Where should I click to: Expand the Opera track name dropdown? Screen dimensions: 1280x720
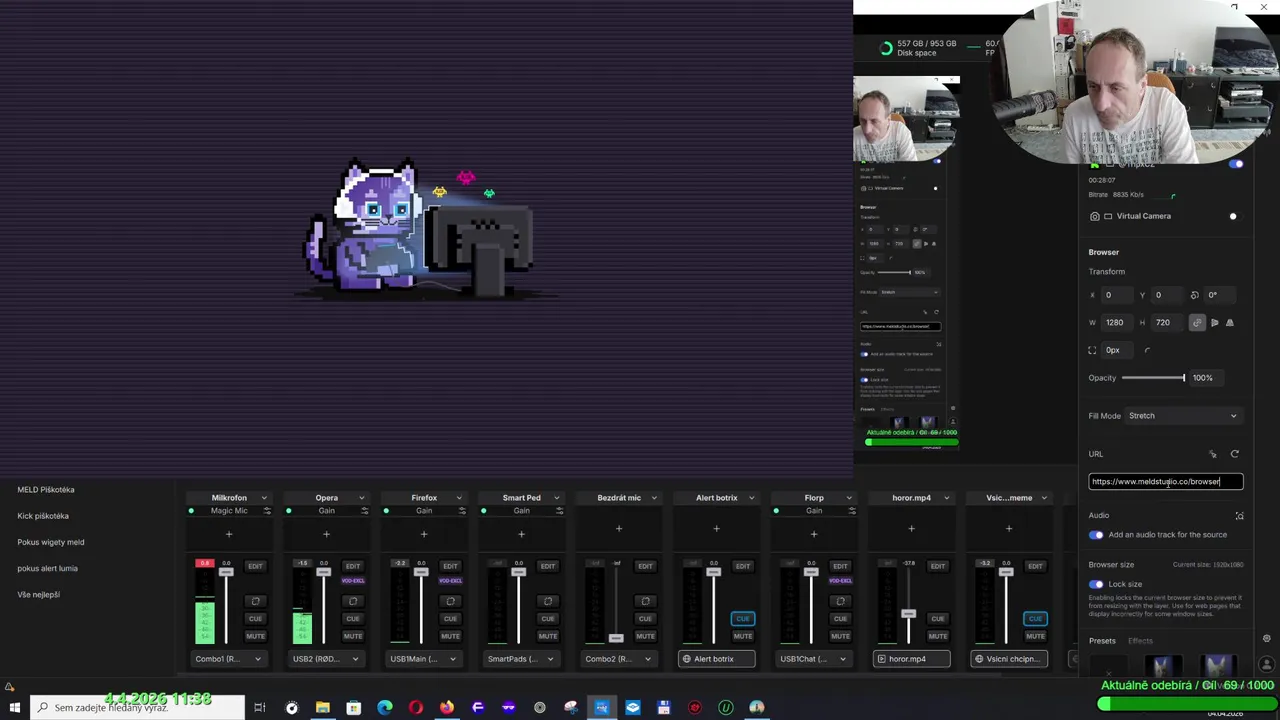point(361,498)
